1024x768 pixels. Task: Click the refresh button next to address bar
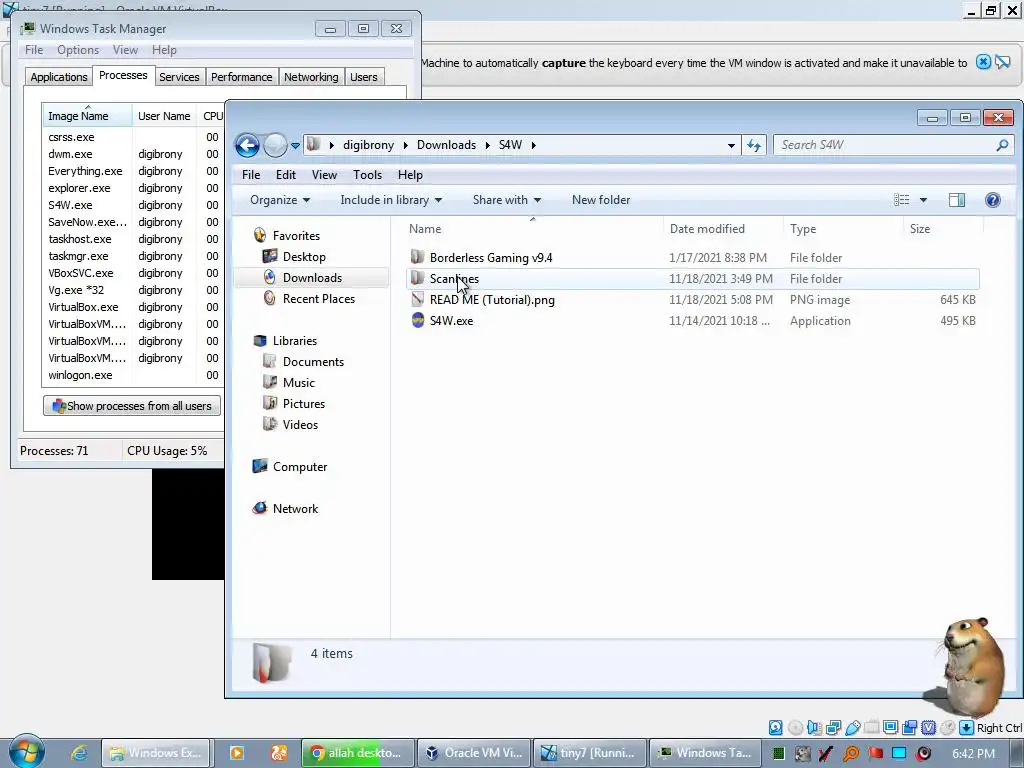point(754,145)
